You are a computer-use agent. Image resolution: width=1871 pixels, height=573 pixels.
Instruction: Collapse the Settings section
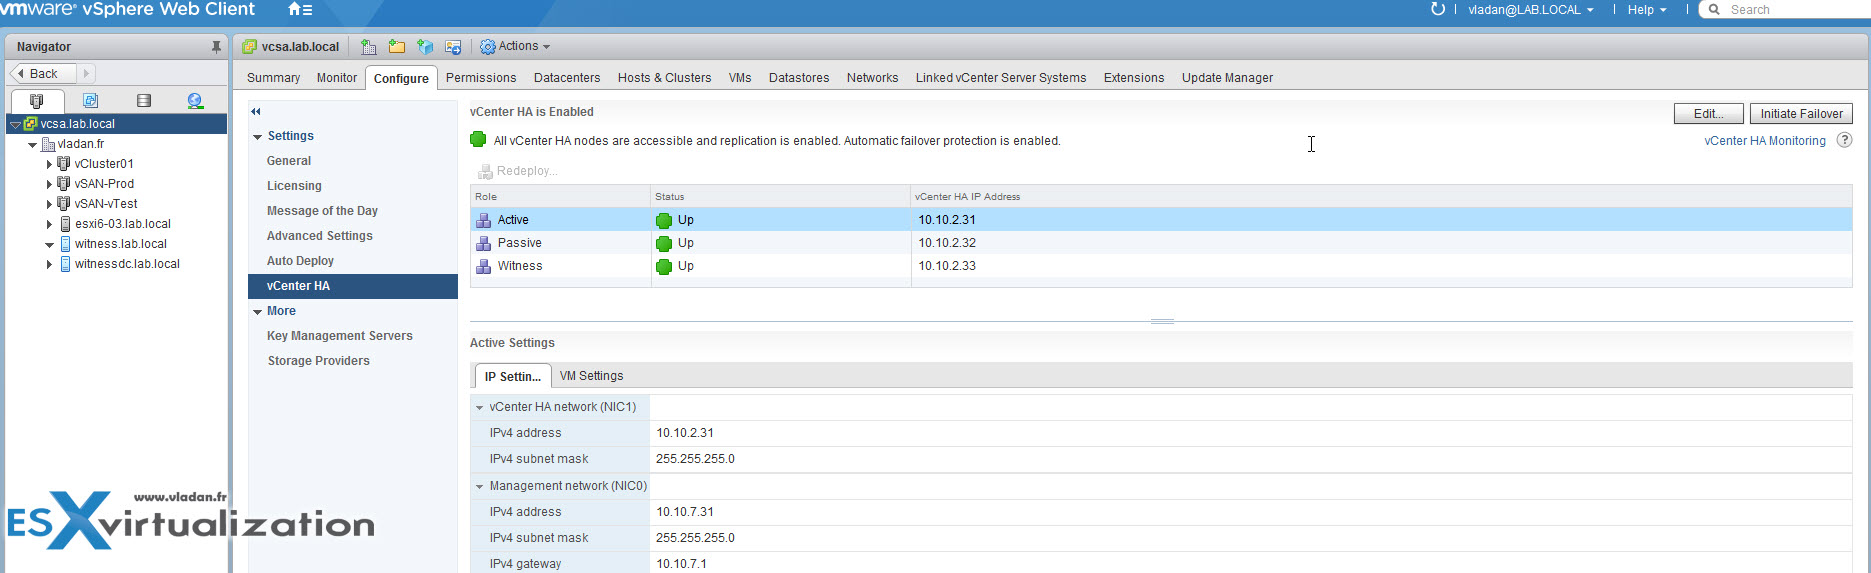tap(258, 136)
